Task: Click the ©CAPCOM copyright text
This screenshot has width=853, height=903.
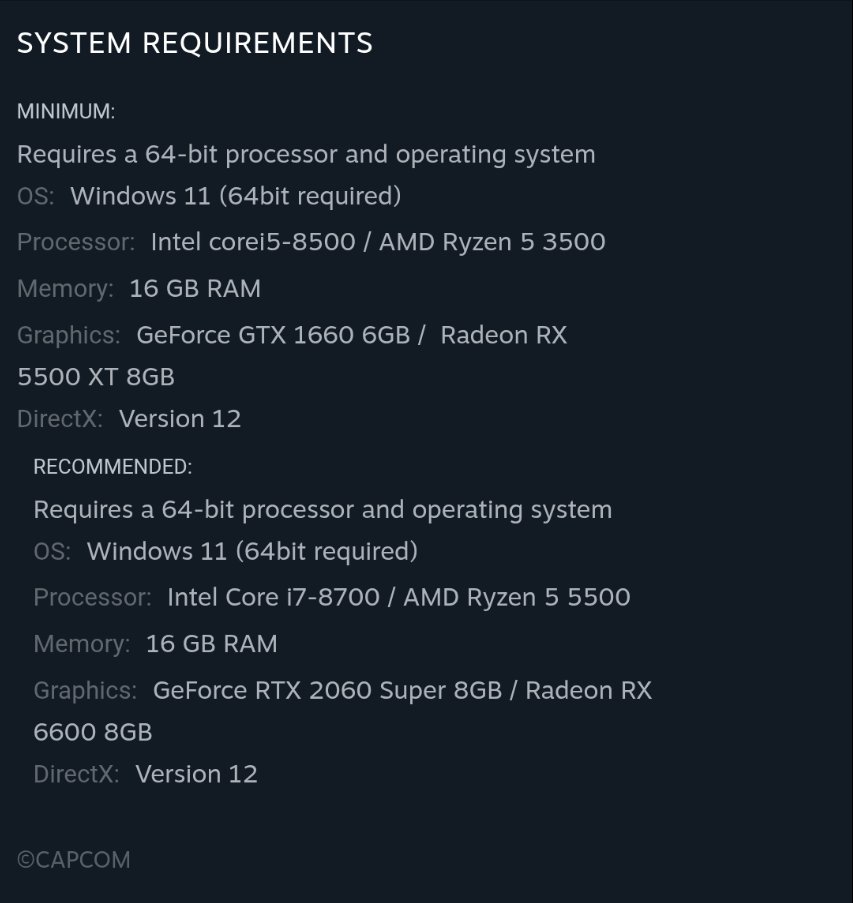Action: coord(74,860)
